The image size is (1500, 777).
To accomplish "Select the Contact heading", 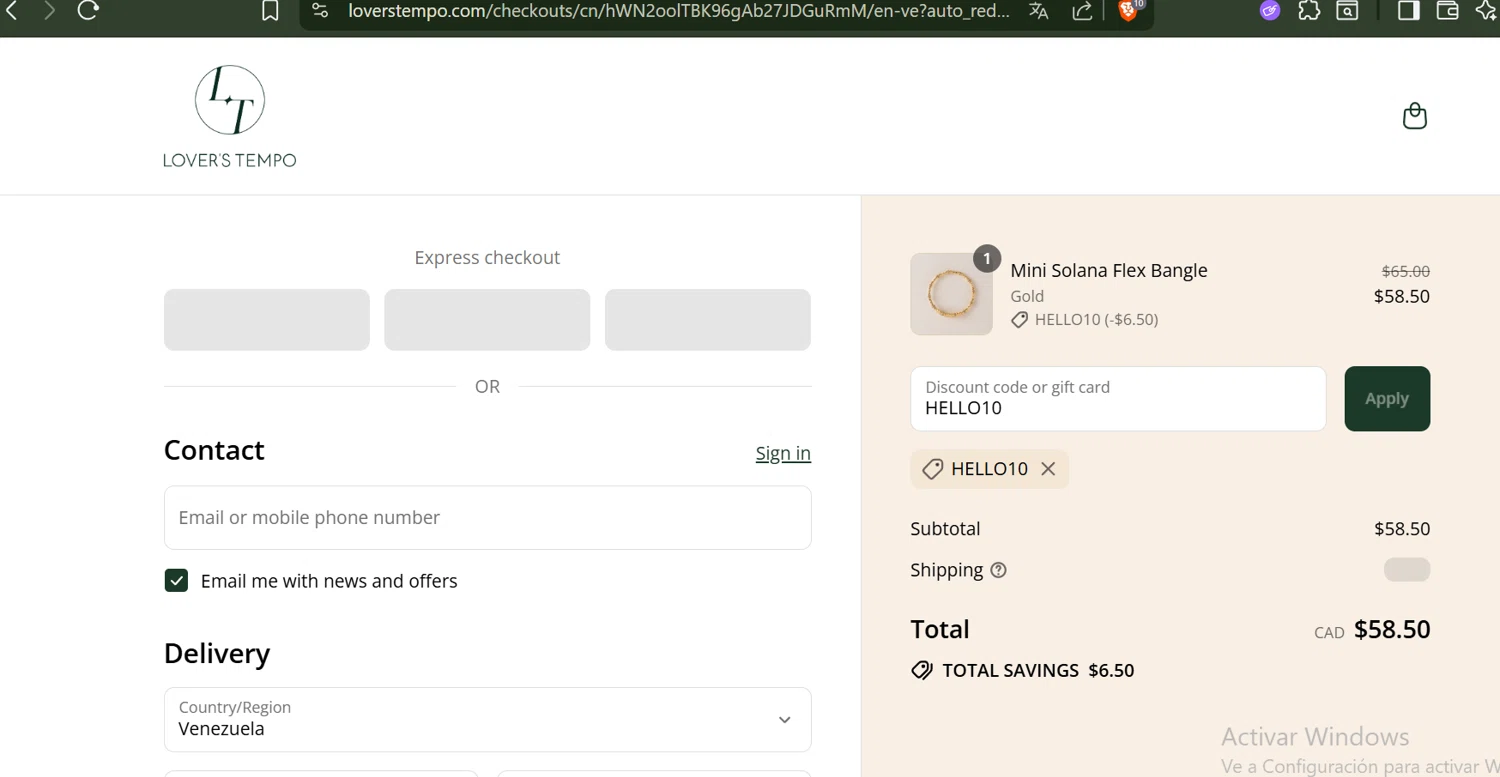I will click(x=214, y=451).
